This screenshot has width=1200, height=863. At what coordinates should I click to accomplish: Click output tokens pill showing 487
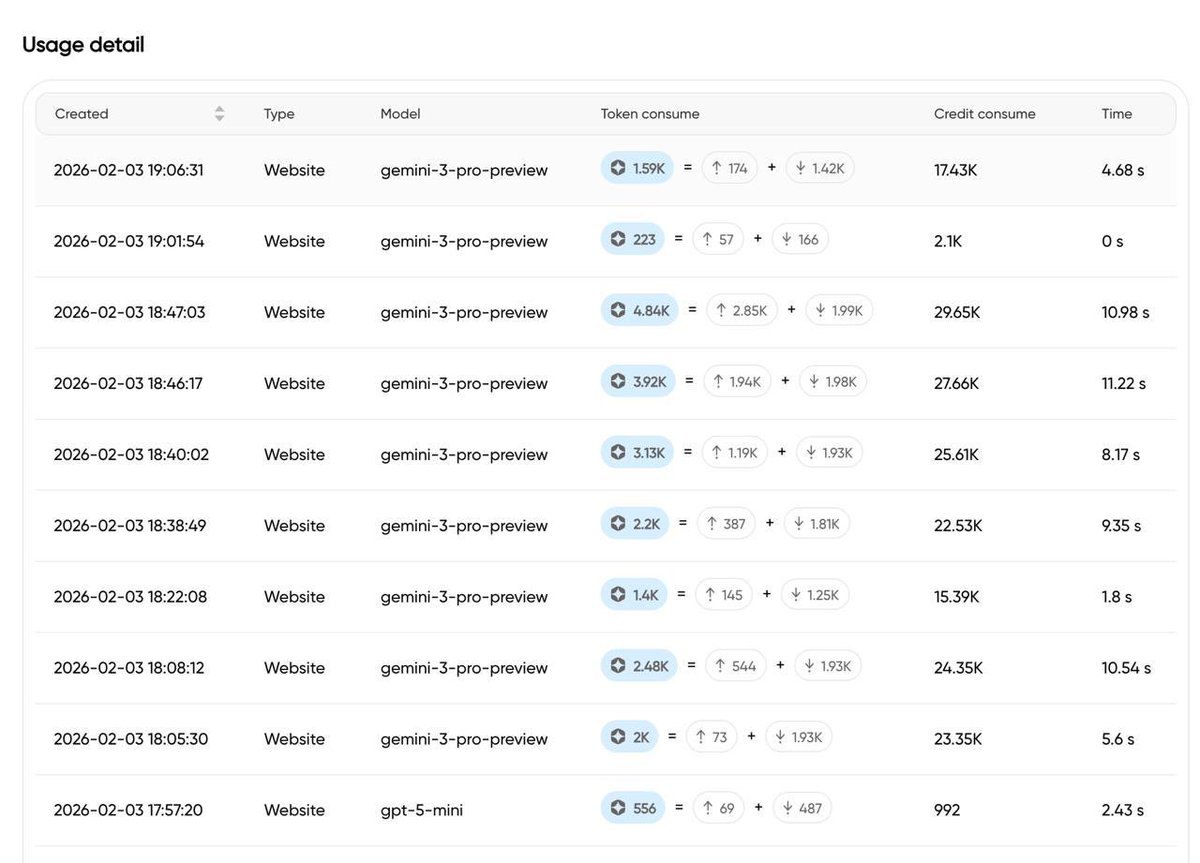coord(802,808)
